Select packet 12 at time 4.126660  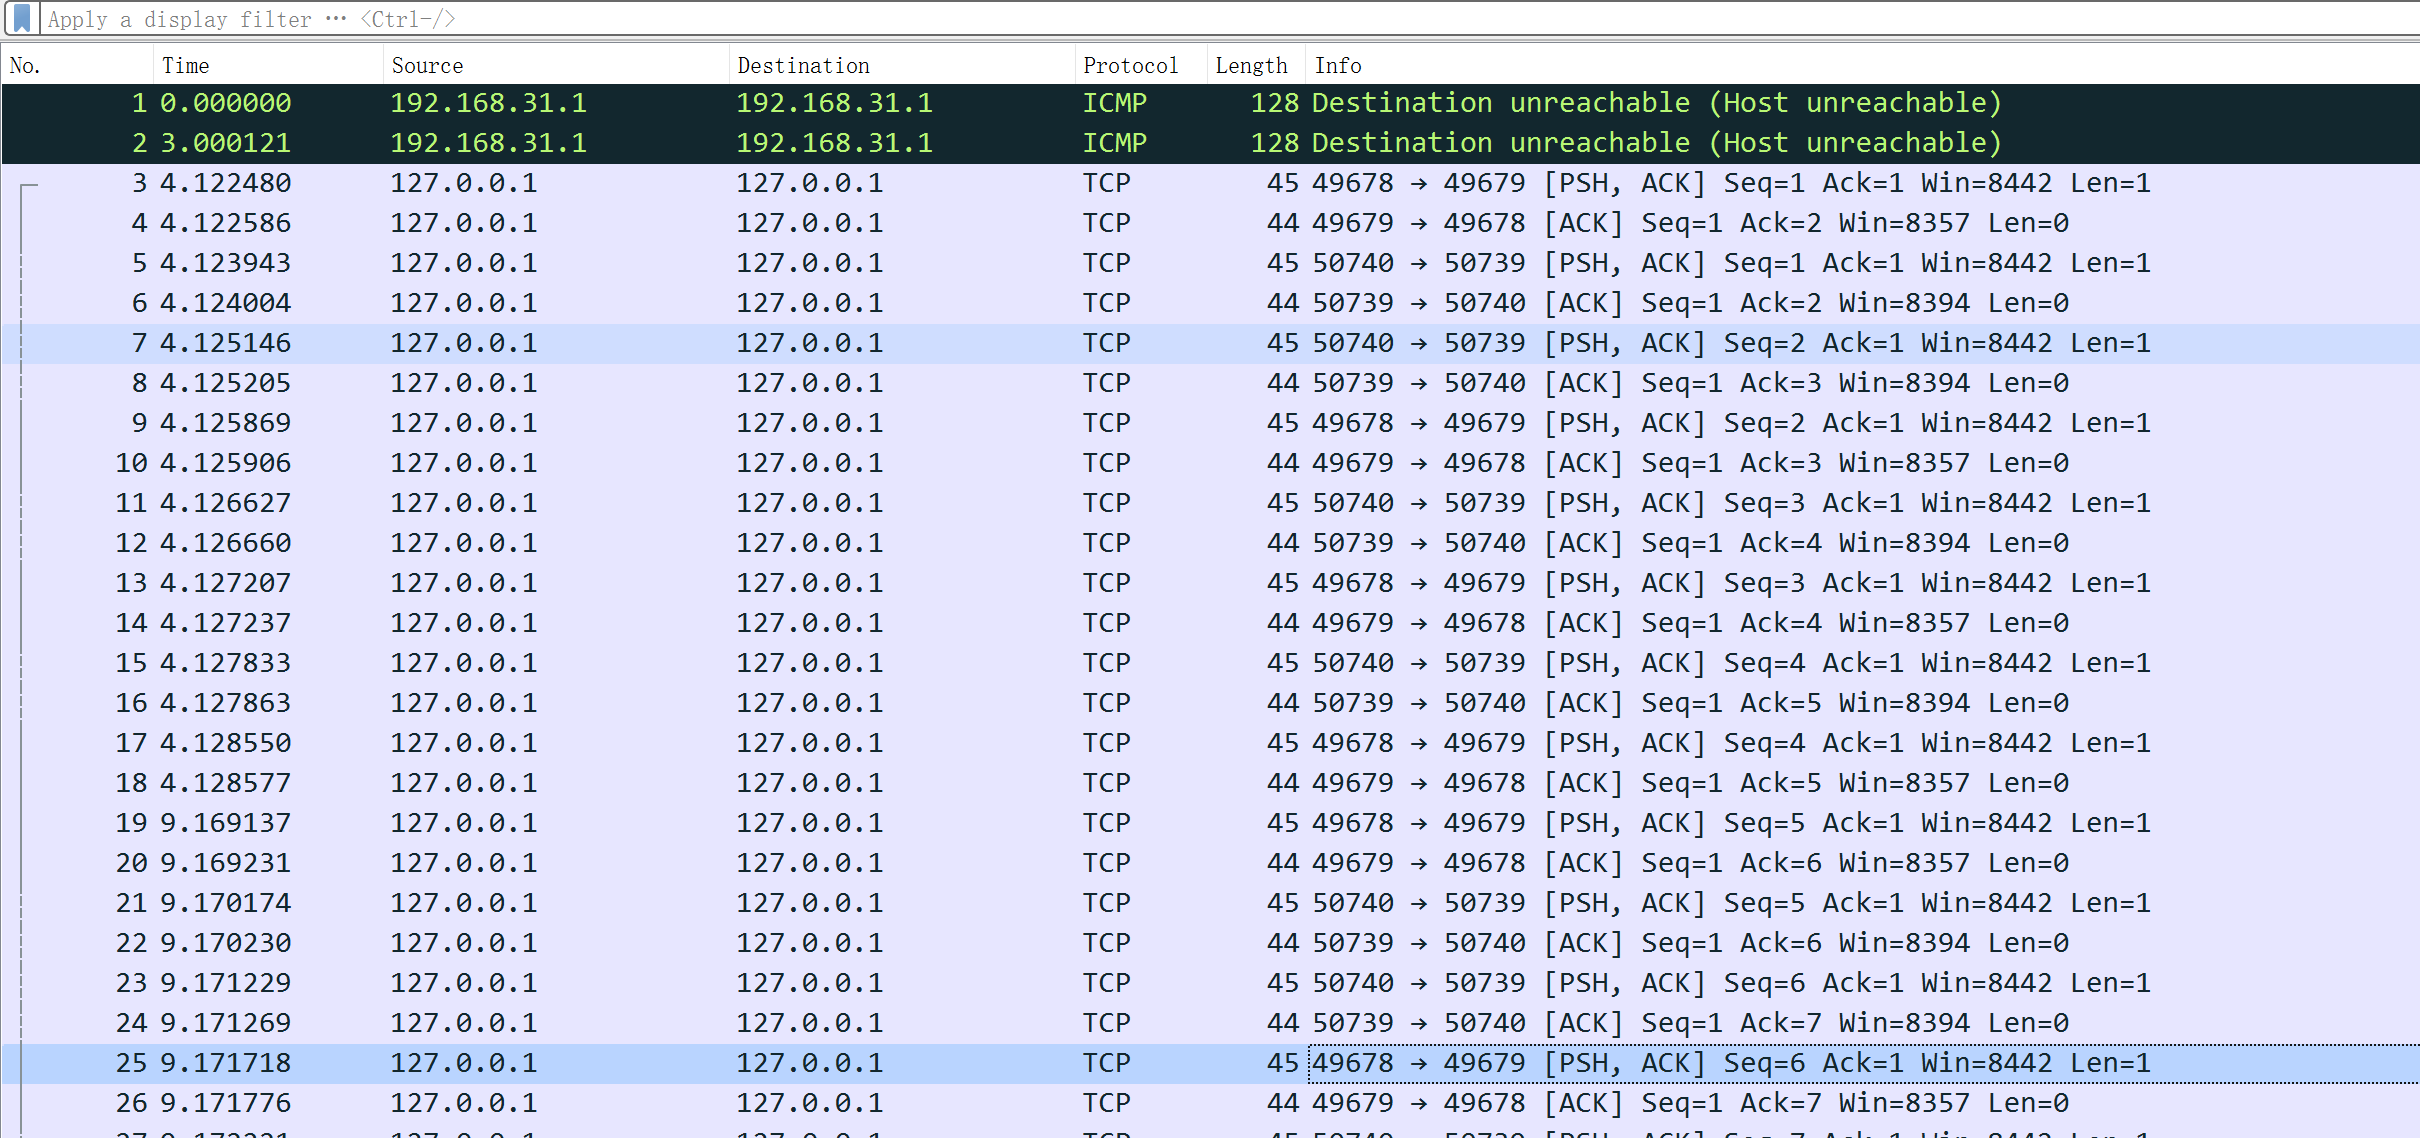pyautogui.click(x=1210, y=543)
